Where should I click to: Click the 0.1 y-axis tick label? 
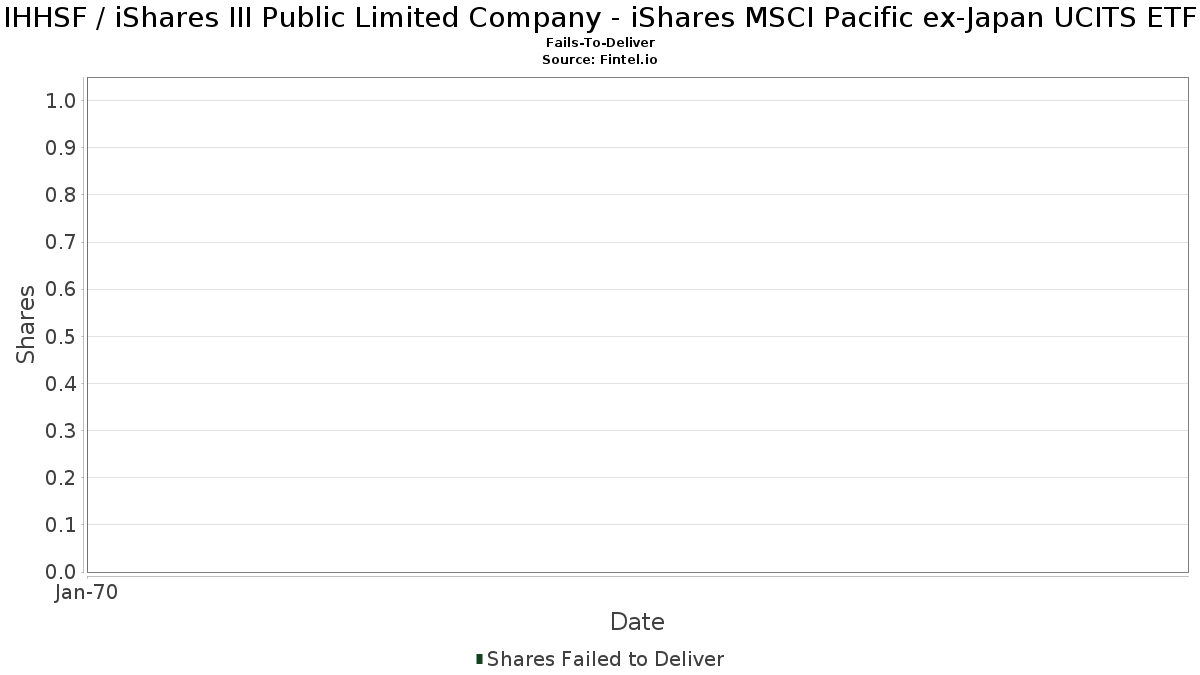point(61,525)
